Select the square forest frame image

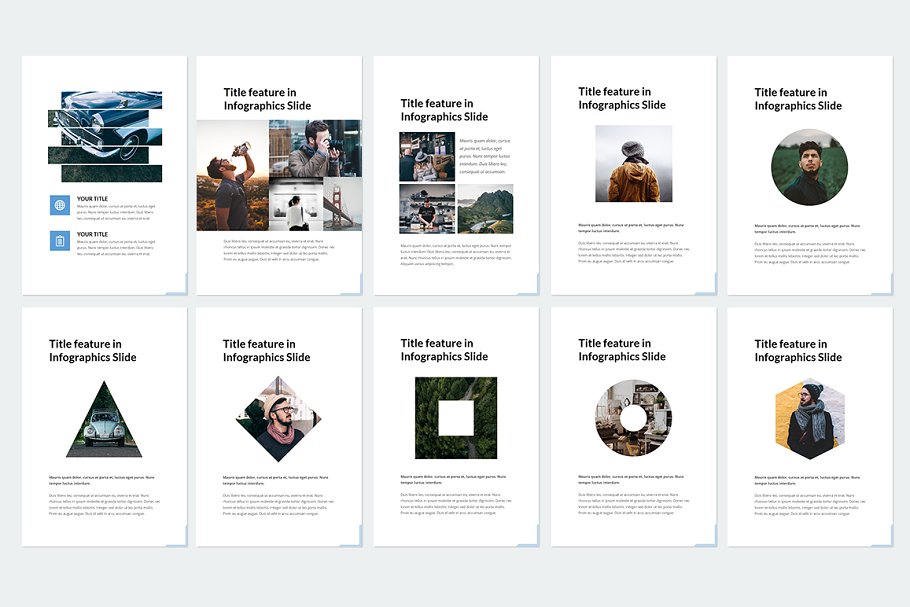click(x=456, y=418)
